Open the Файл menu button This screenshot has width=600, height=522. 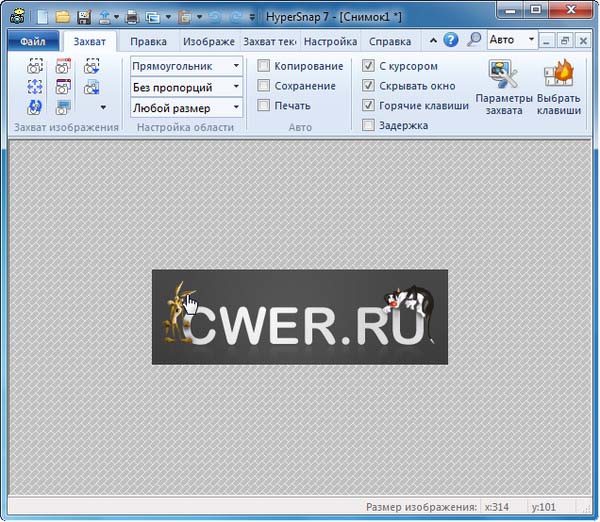tap(33, 42)
